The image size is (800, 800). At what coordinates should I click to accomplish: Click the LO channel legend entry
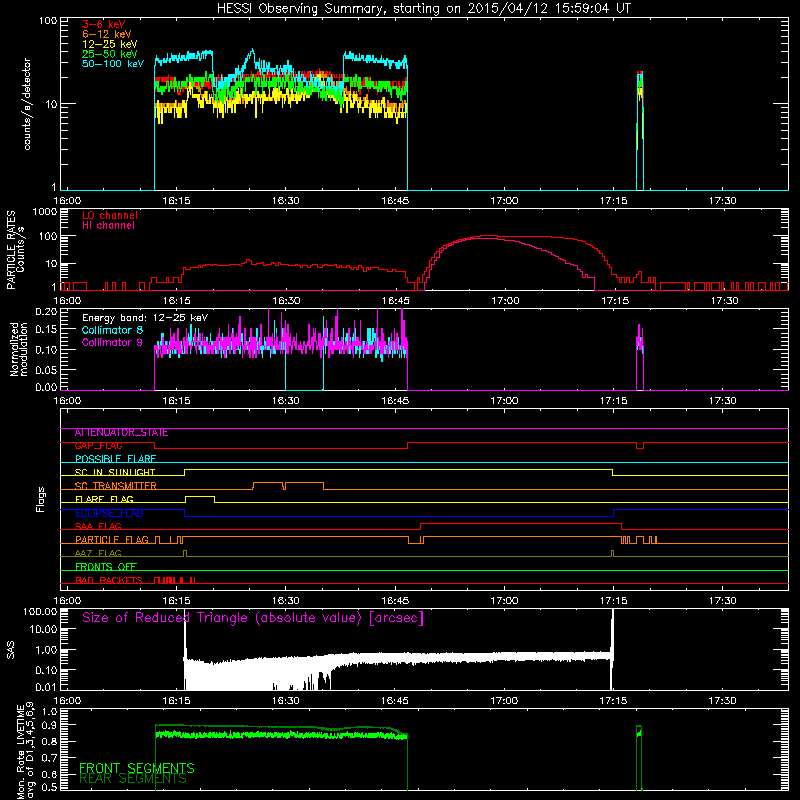[110, 215]
